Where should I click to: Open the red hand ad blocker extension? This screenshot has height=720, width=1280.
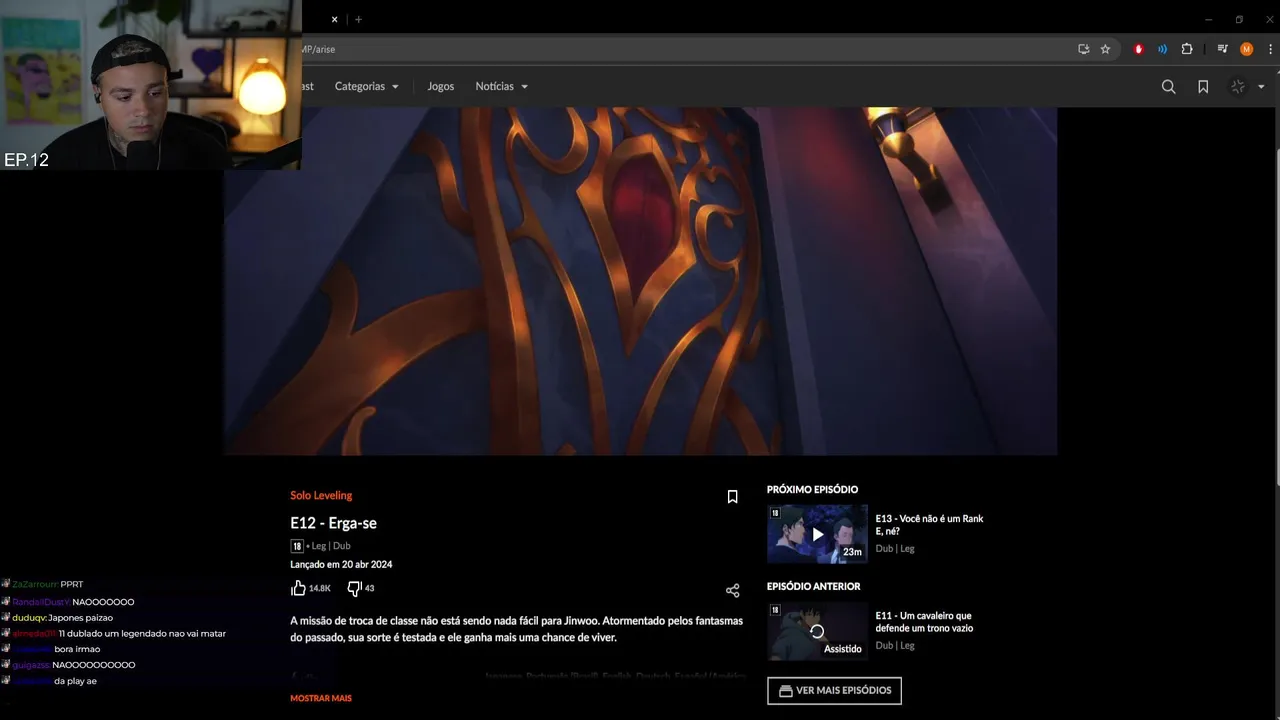coord(1138,49)
